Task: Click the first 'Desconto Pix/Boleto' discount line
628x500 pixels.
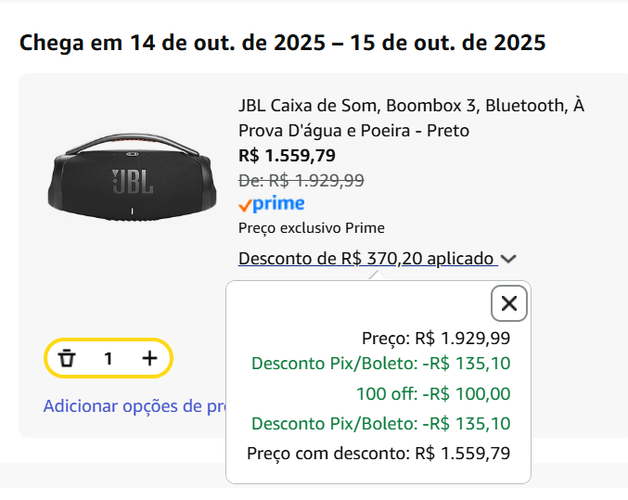Action: click(x=381, y=364)
